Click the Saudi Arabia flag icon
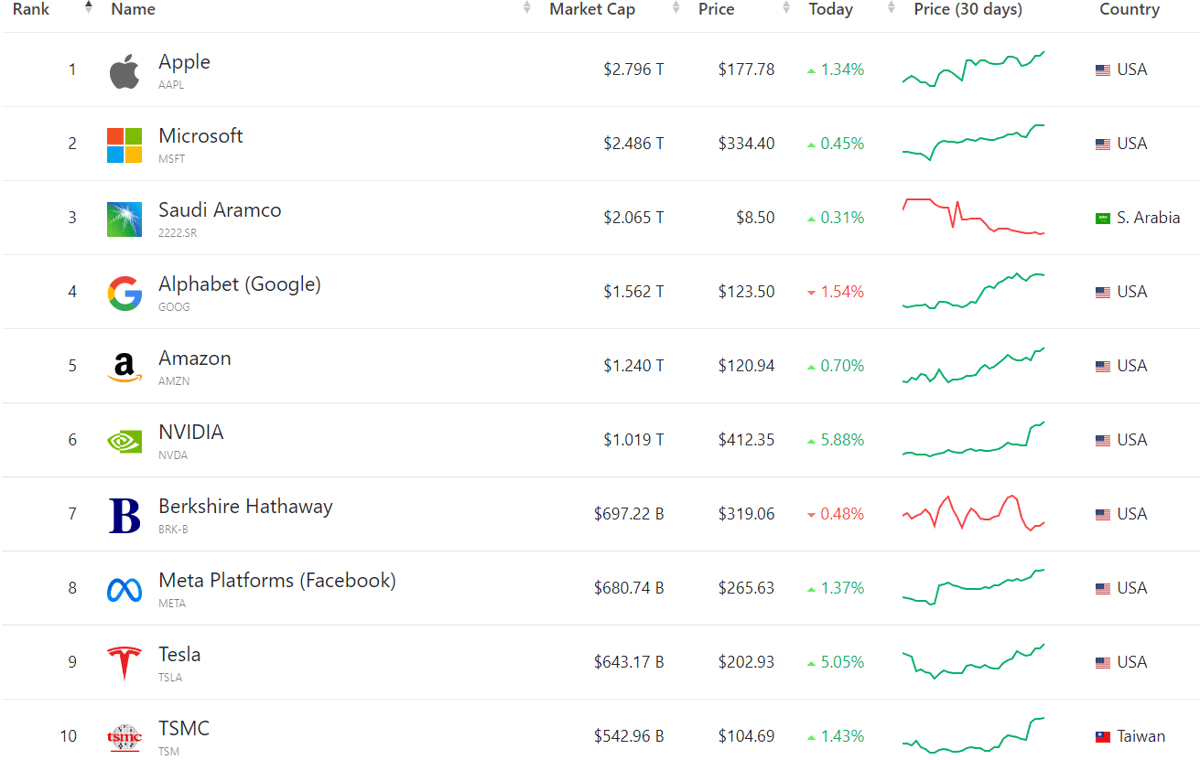 (x=1103, y=218)
